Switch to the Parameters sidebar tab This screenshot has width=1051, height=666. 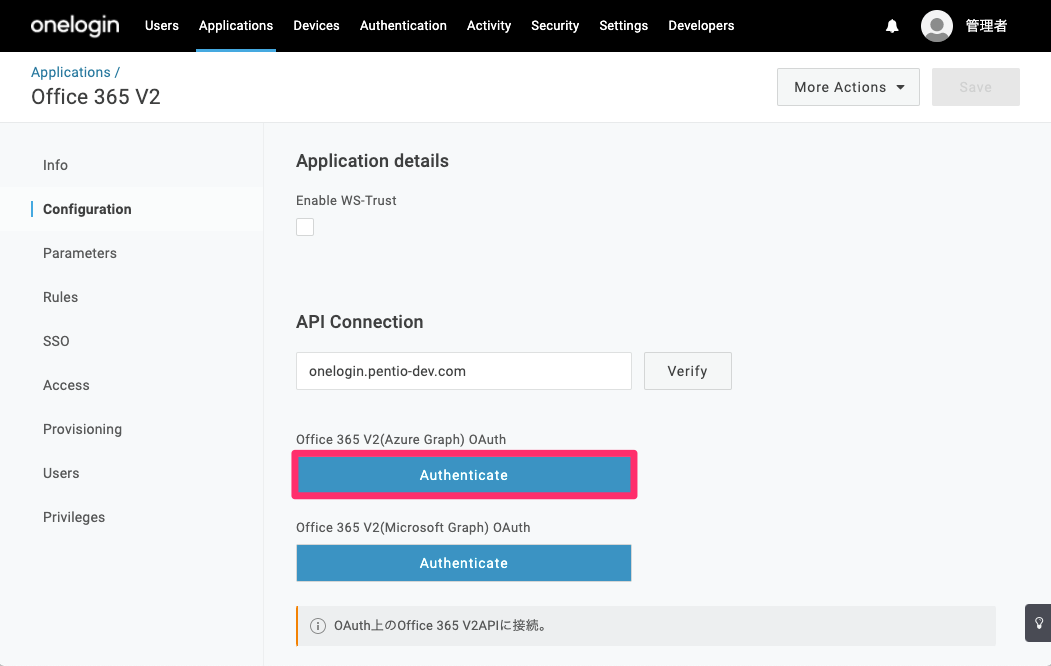coord(80,253)
